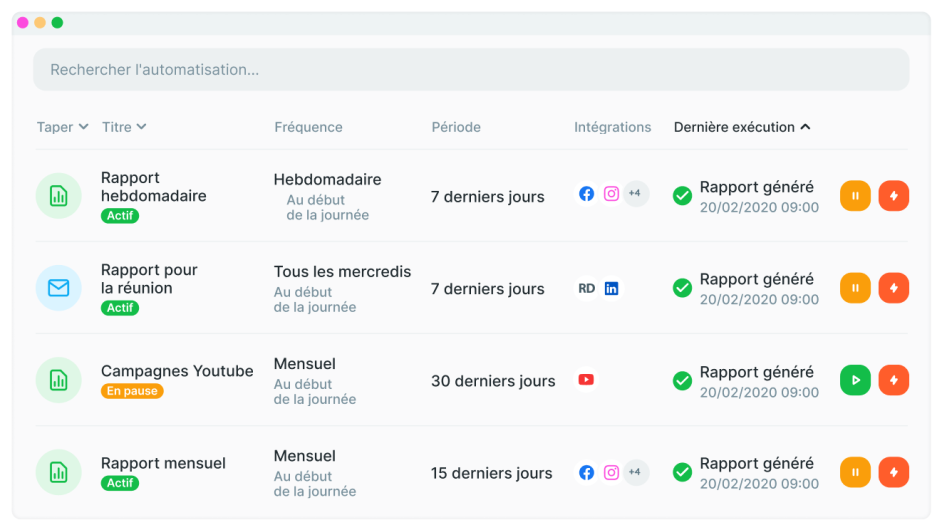The width and height of the screenshot is (942, 530).
Task: Click the En pause status badge
Action: [x=132, y=391]
